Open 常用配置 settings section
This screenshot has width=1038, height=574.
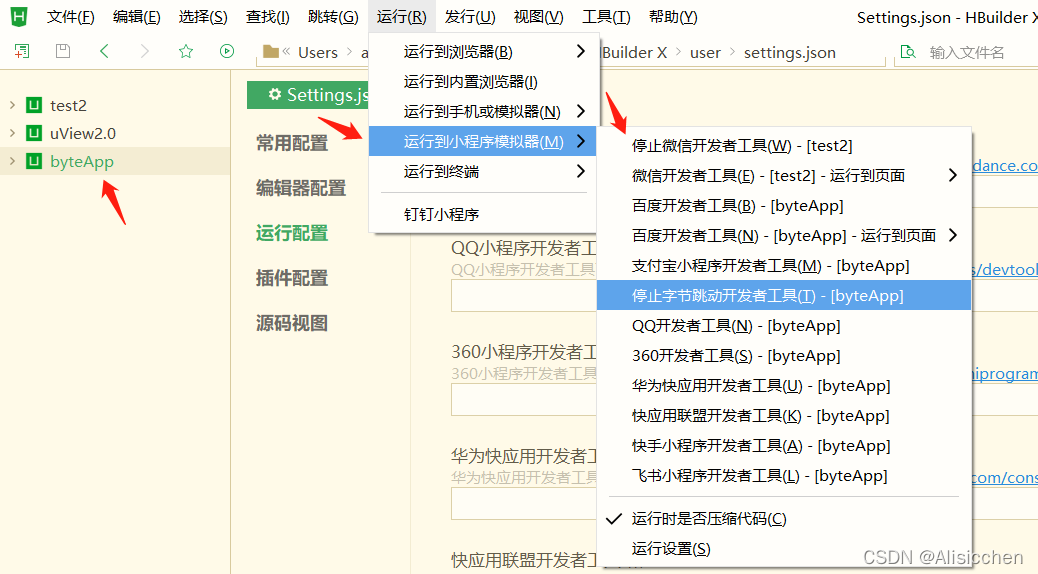(x=292, y=143)
